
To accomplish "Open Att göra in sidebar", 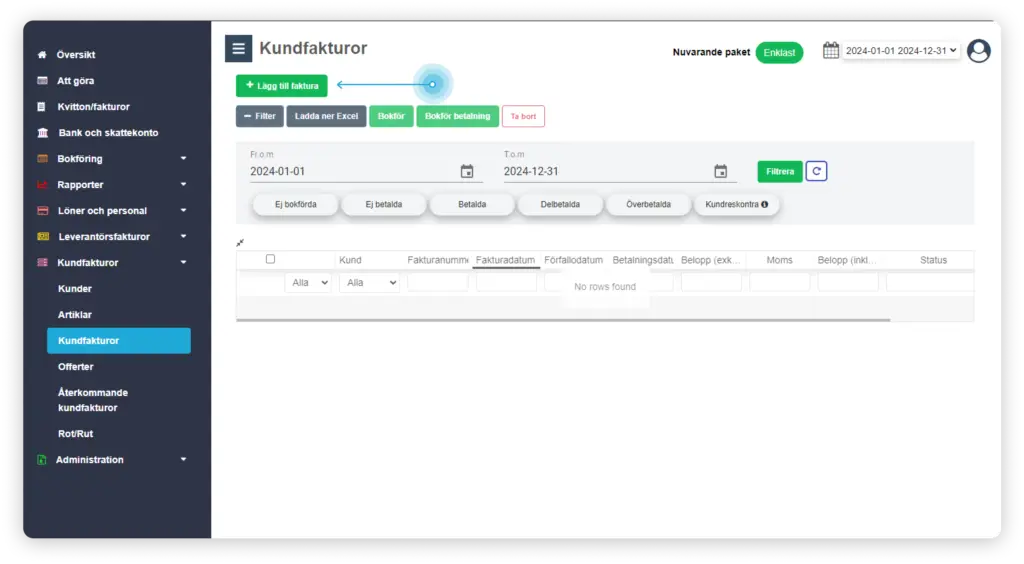I will [x=76, y=81].
